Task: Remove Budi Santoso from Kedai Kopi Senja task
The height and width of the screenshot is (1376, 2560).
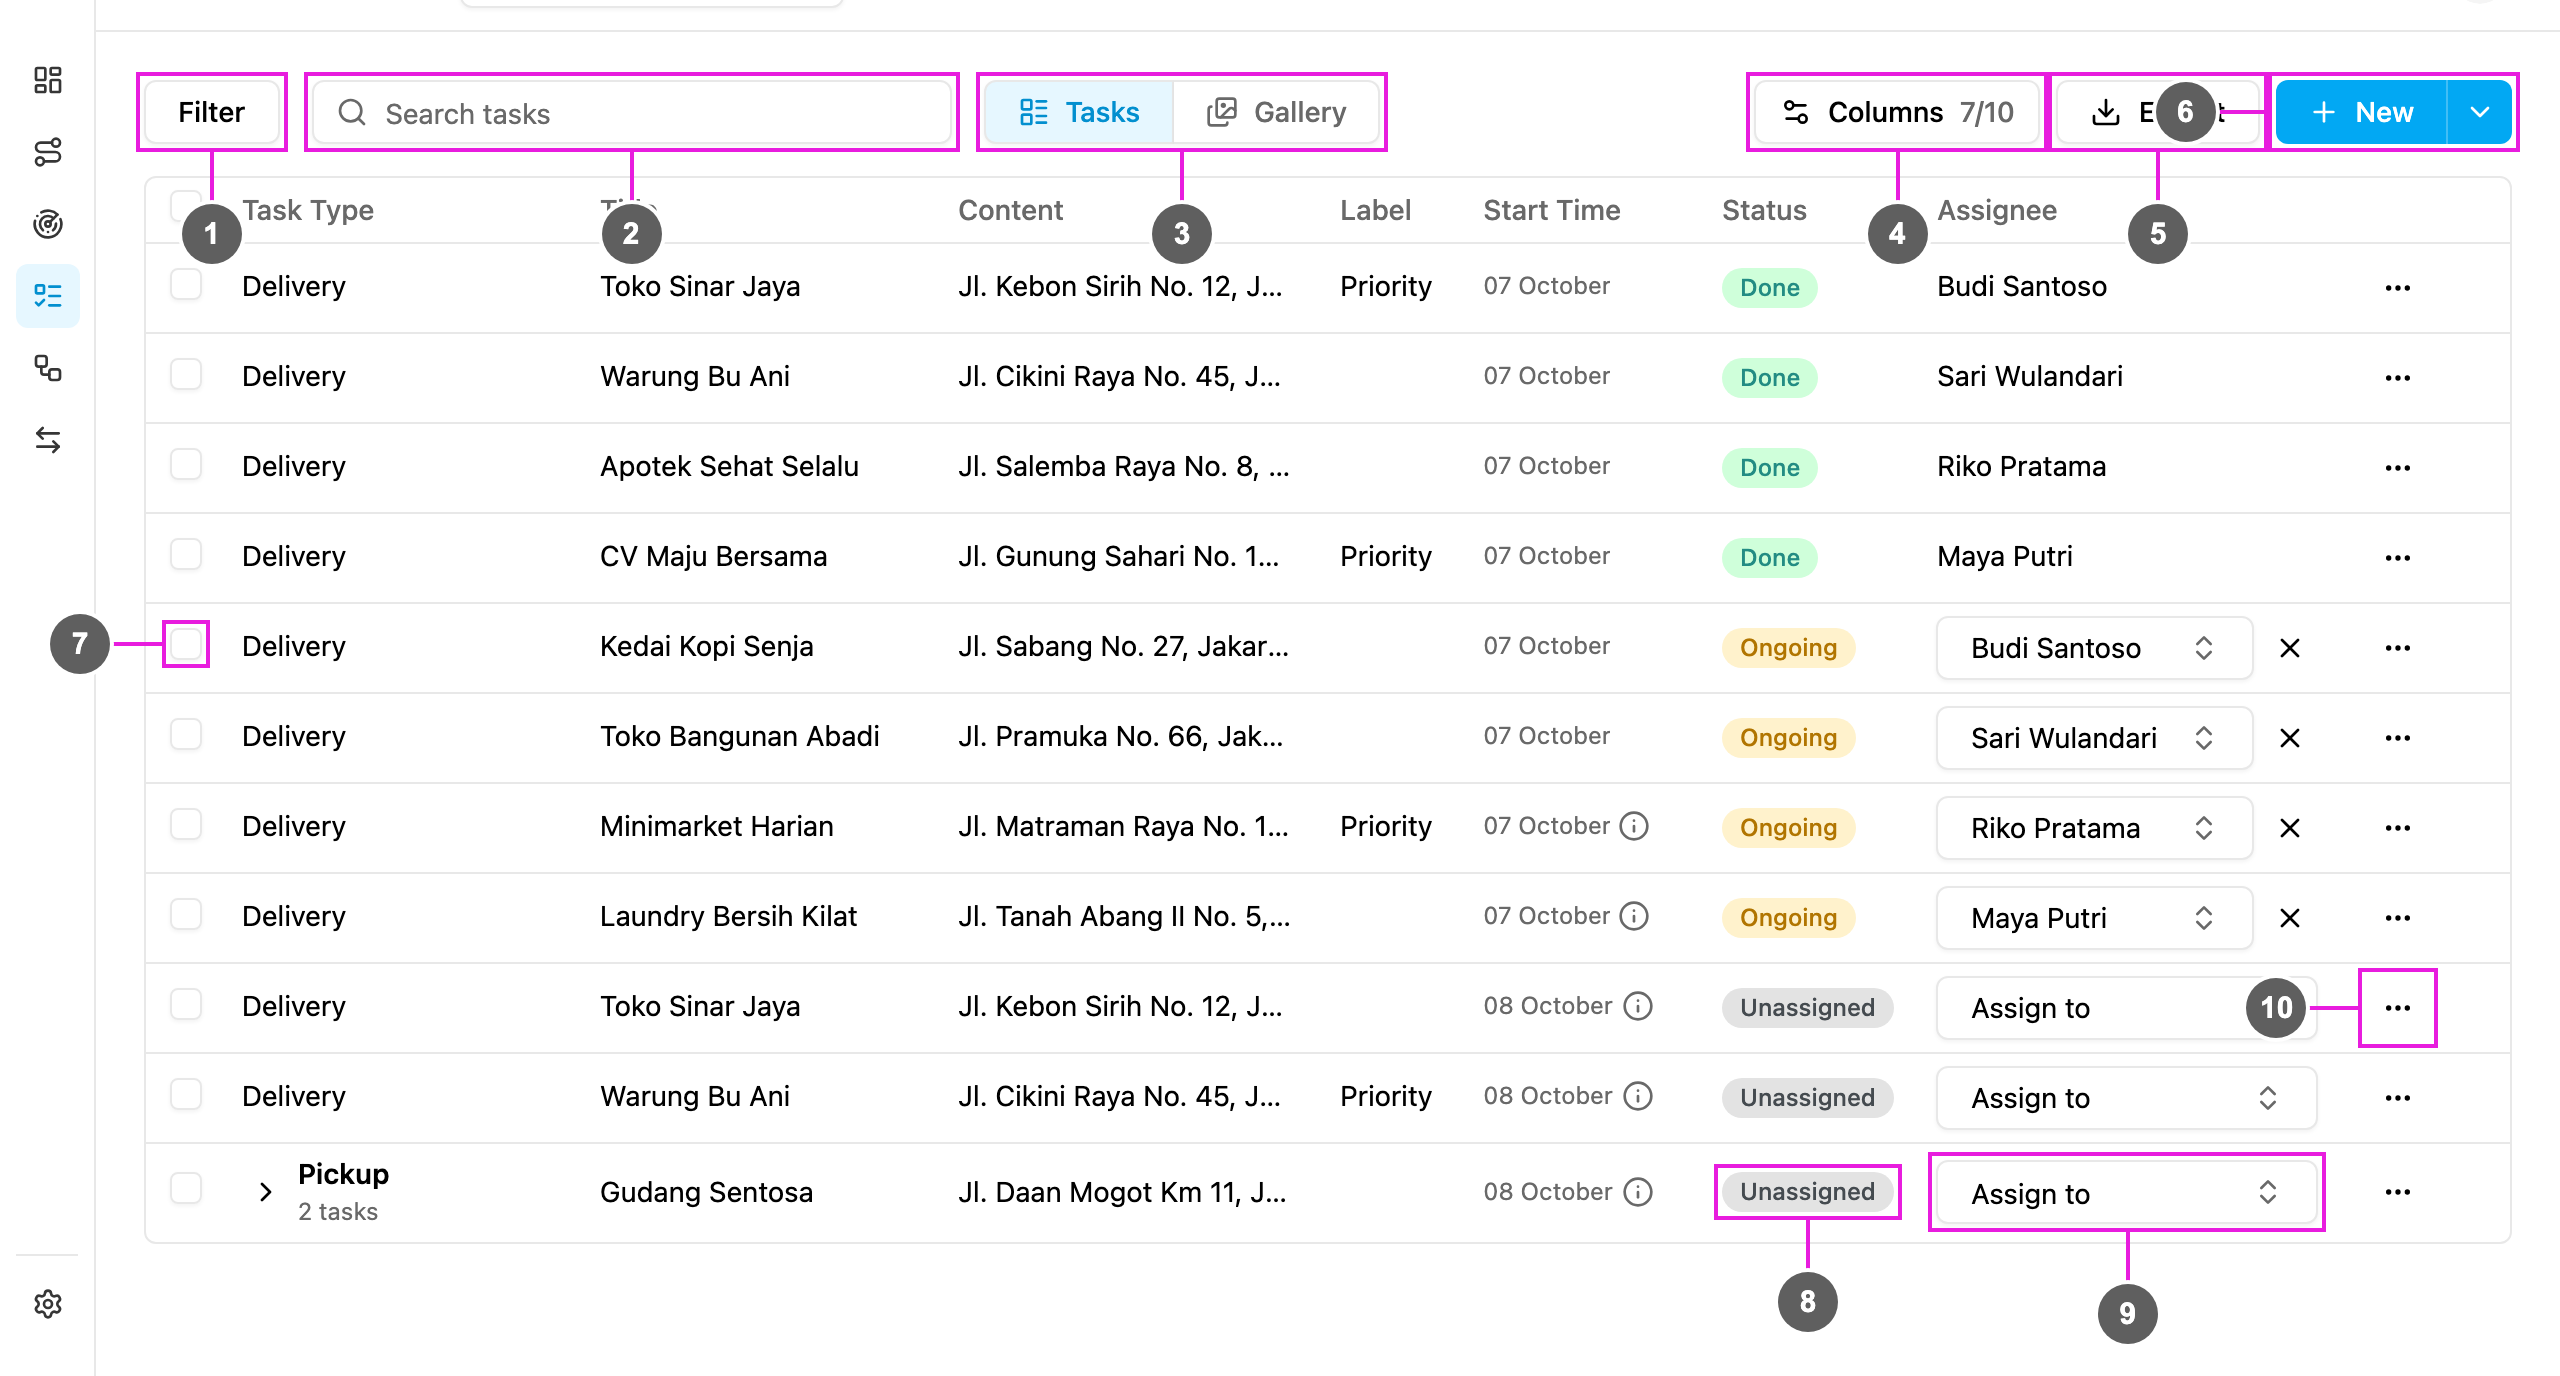Action: point(2290,648)
